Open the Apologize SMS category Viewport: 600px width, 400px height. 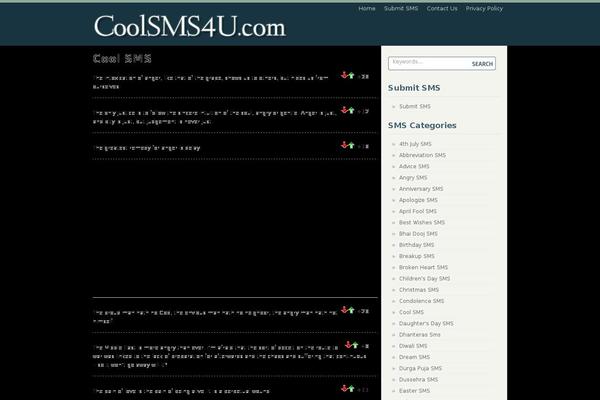(418, 200)
